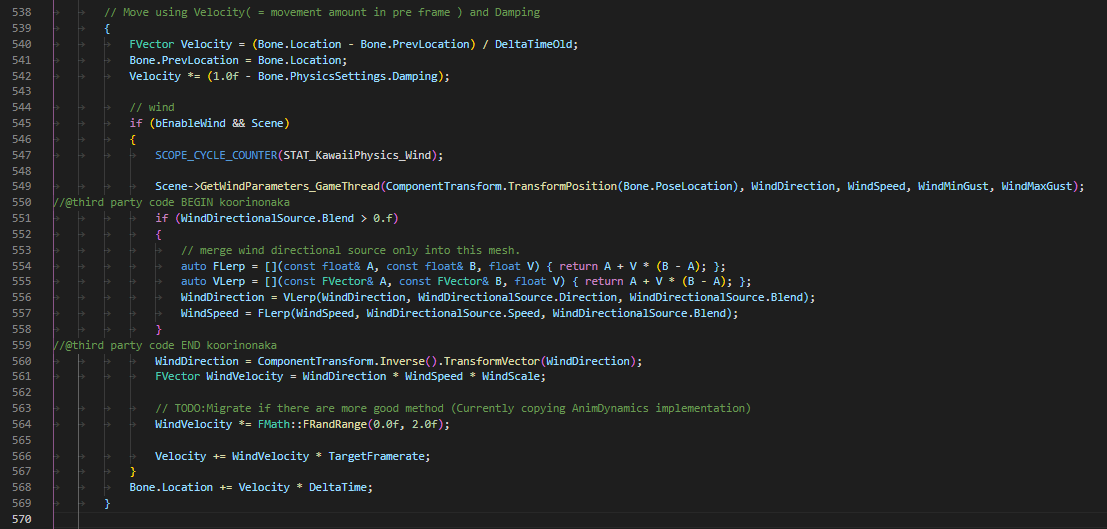Click 'DeltaTimeOld' on line 540
The width and height of the screenshot is (1107, 529).
tap(533, 44)
